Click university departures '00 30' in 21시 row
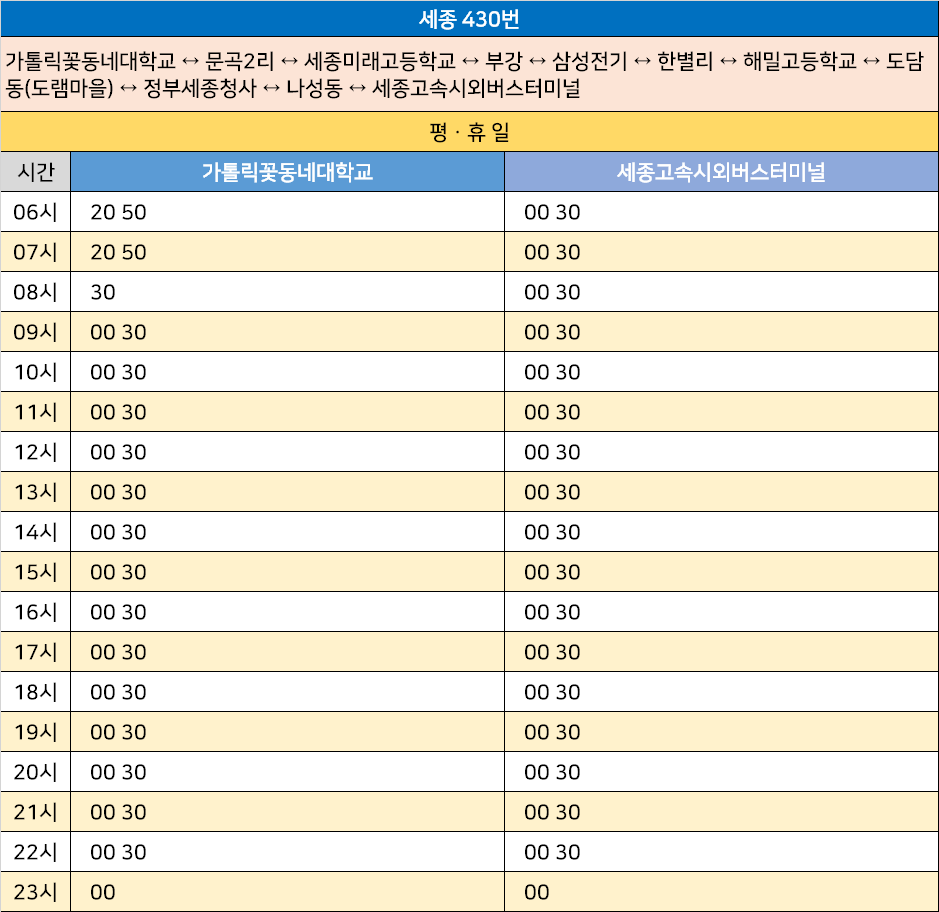 [x=118, y=813]
